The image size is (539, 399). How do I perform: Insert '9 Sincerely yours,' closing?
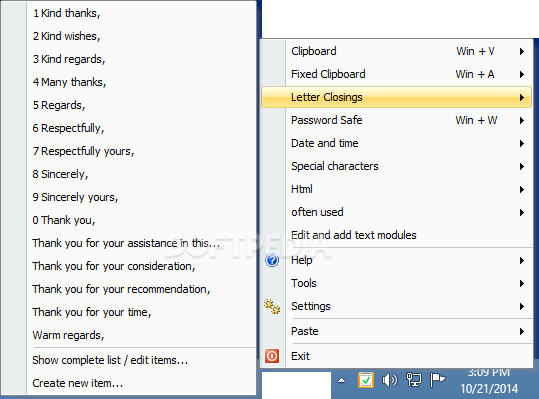(x=129, y=197)
